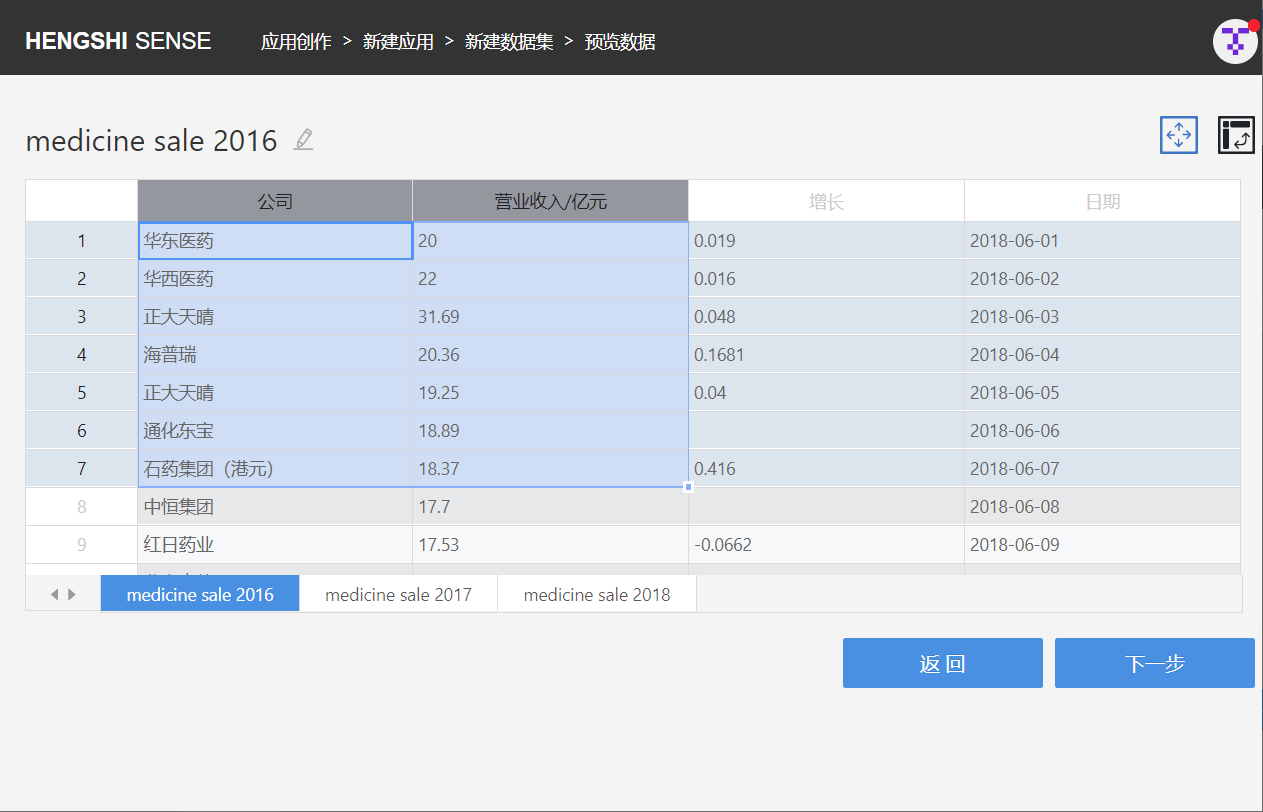Click the growth cell 0.016
Screen dimensions: 1263x812
(826, 279)
